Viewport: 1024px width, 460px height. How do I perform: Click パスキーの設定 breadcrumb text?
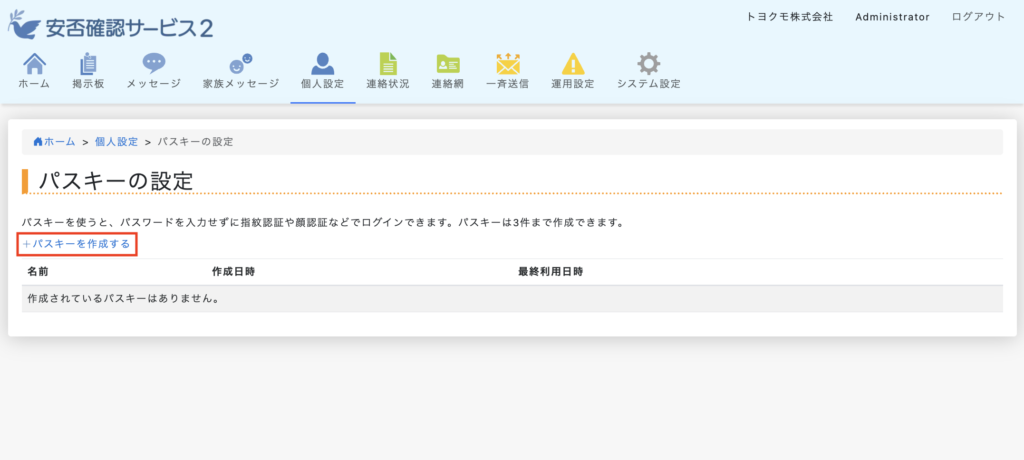[x=195, y=142]
